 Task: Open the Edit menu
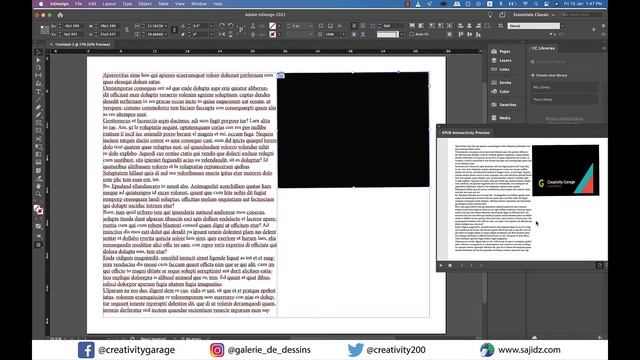point(92,4)
